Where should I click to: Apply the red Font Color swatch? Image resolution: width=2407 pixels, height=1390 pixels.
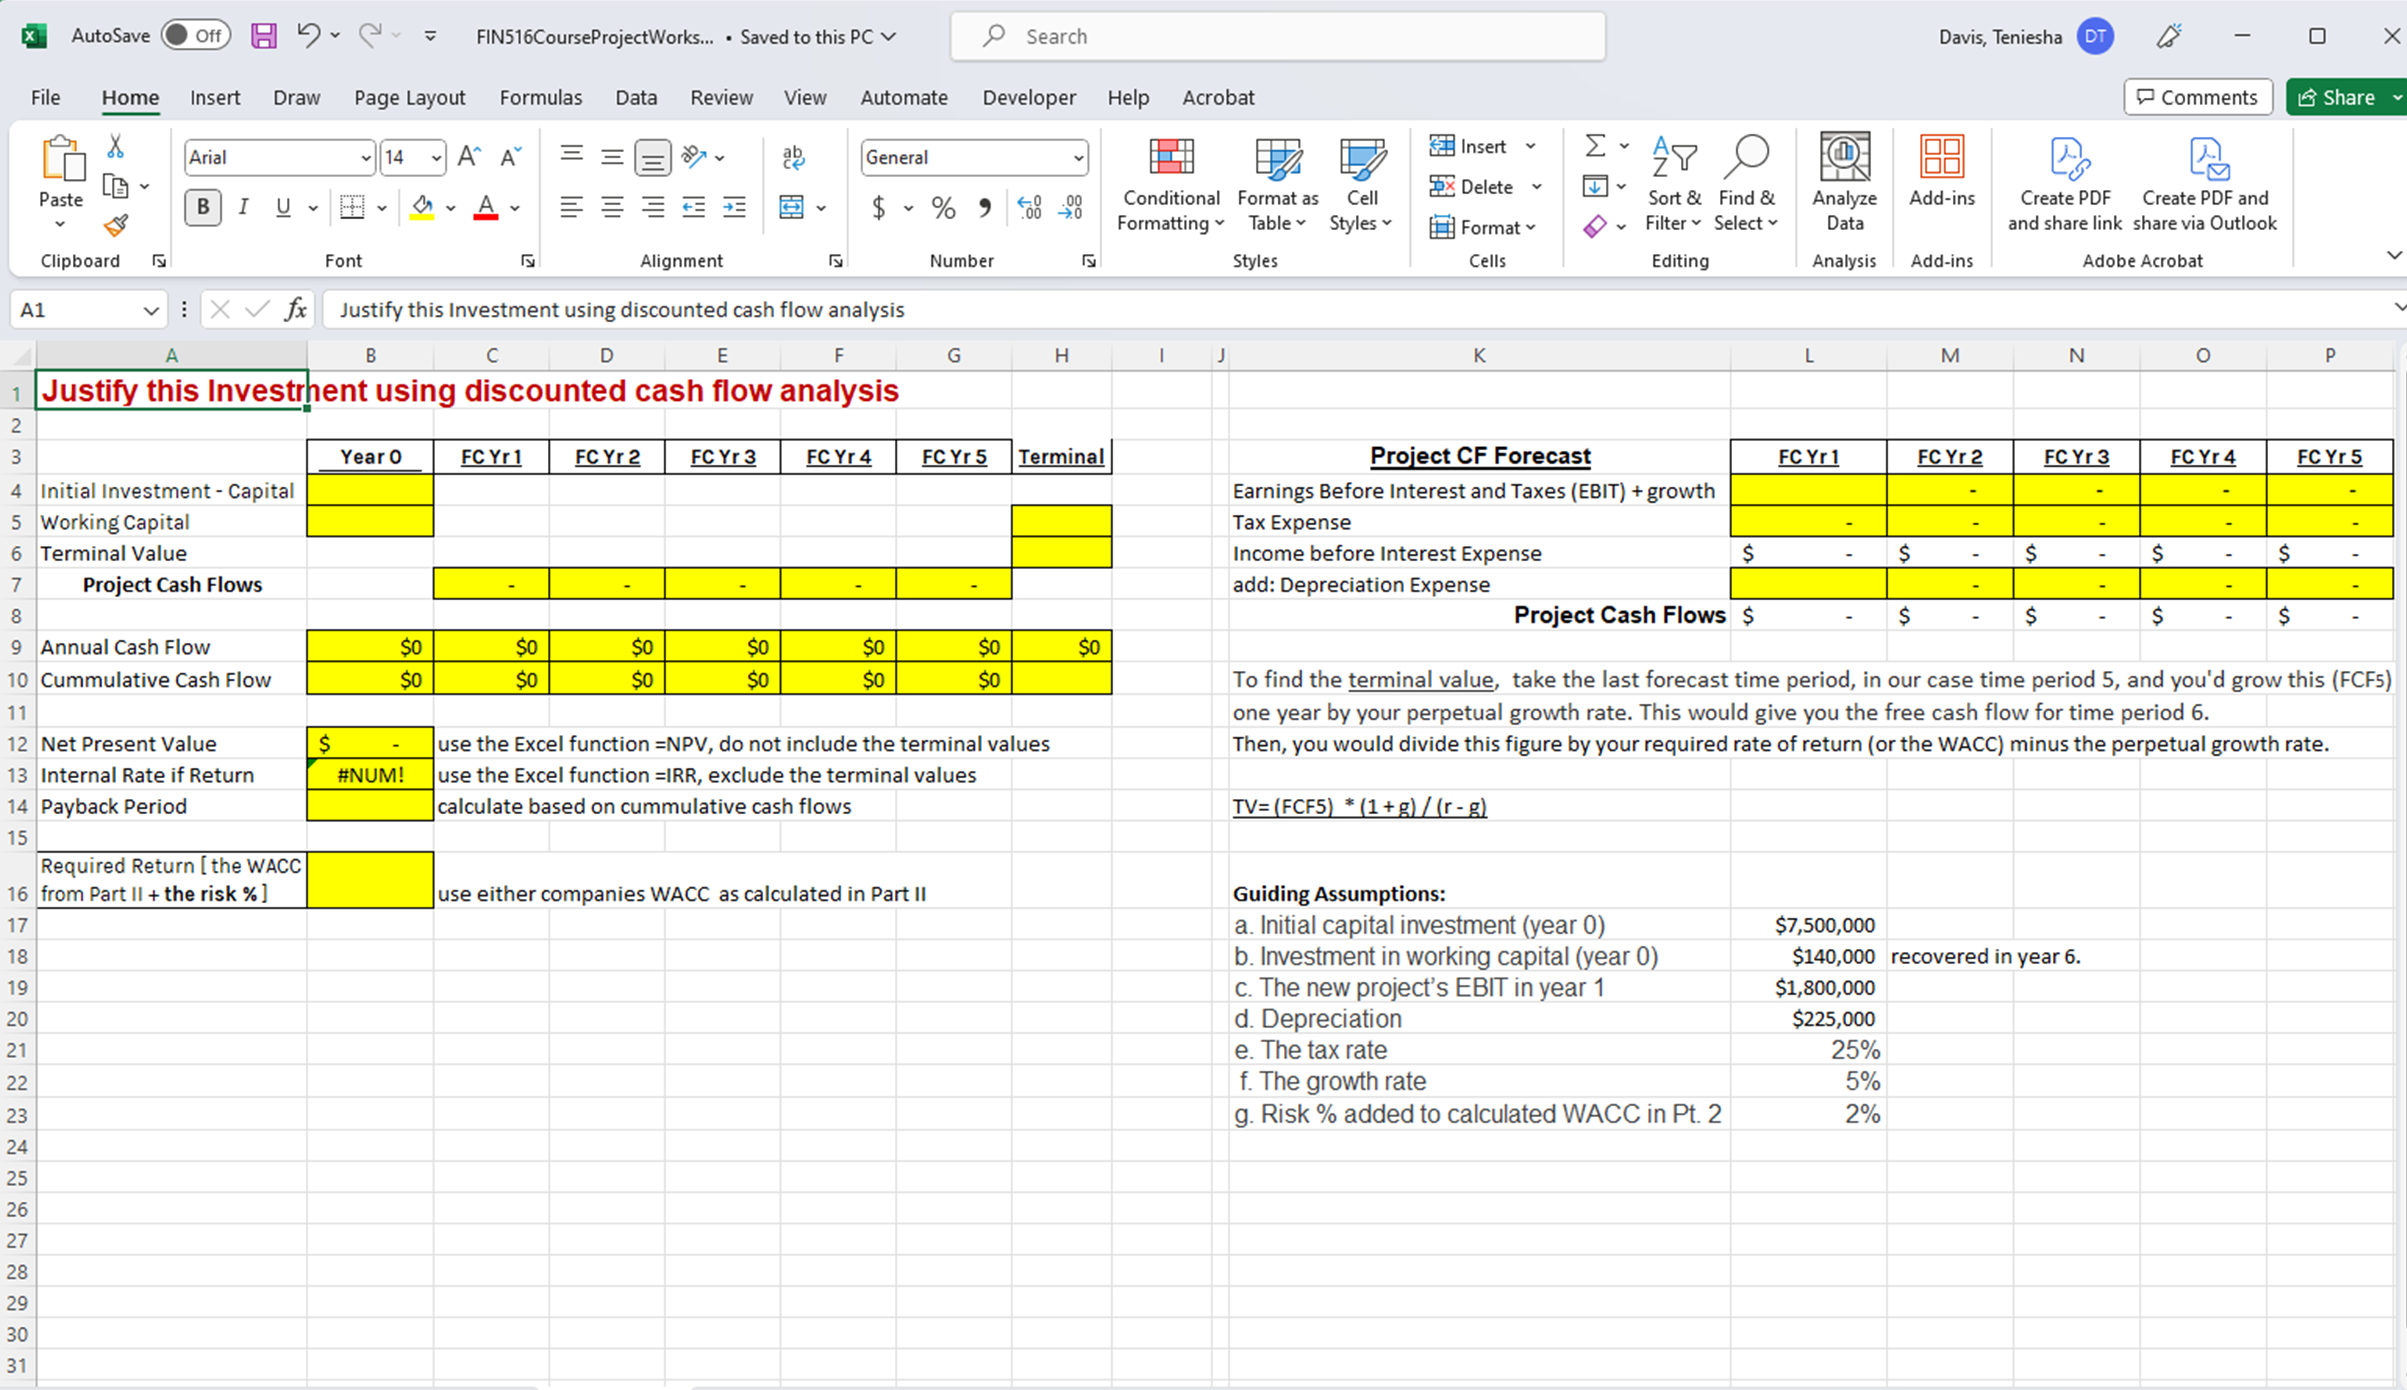486,207
